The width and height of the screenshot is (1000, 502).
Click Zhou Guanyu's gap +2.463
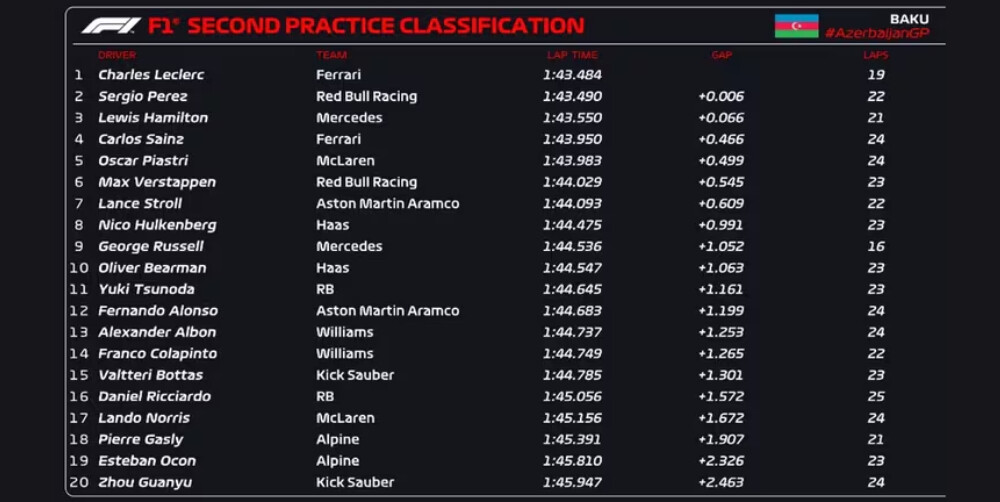(x=721, y=483)
